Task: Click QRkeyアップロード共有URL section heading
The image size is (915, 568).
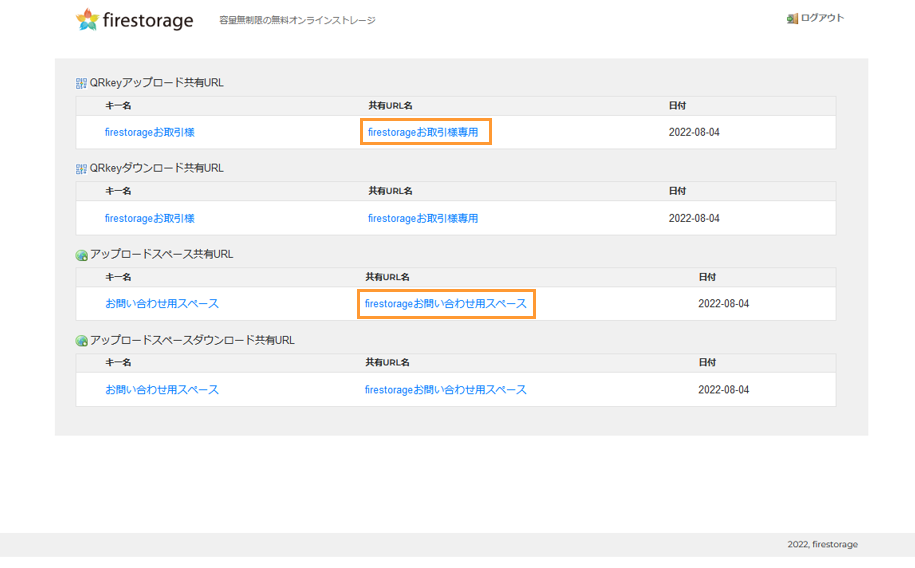Action: click(156, 83)
